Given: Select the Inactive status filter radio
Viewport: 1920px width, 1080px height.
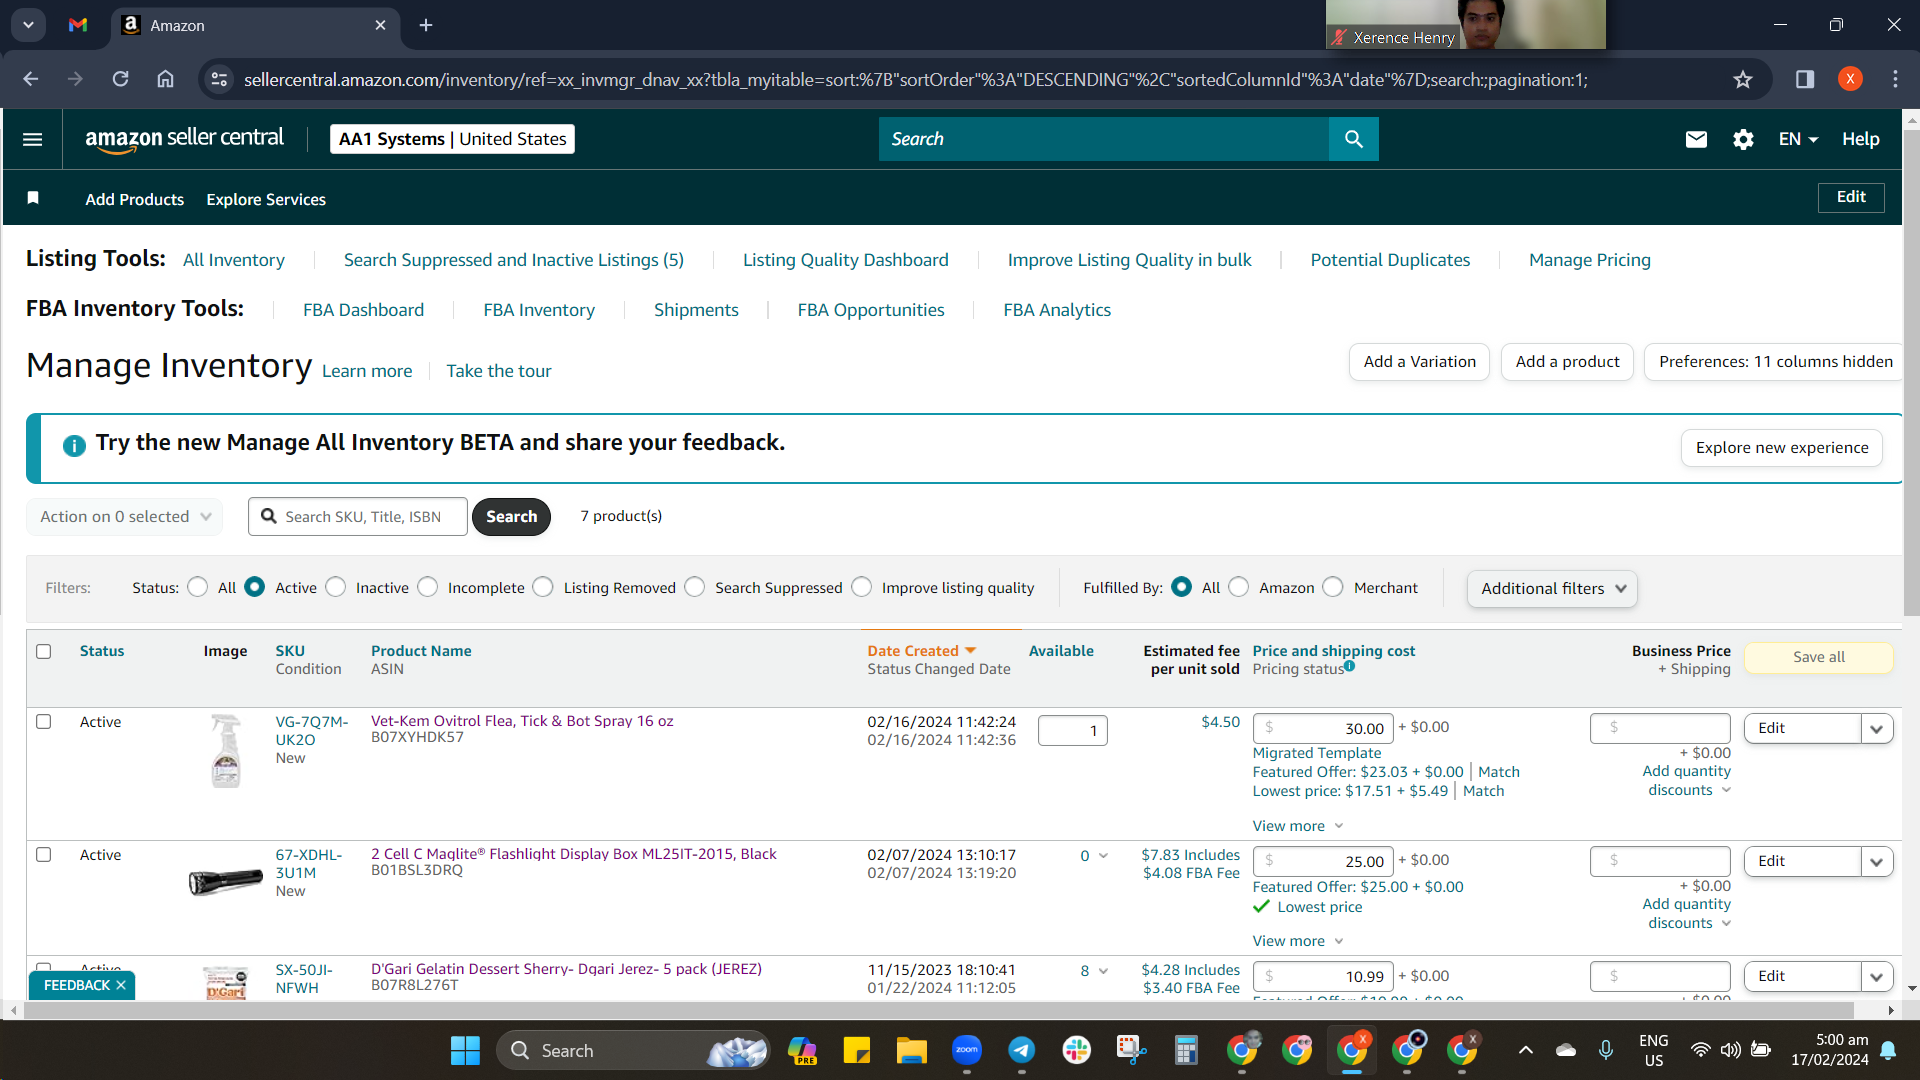Looking at the screenshot, I should pos(336,587).
